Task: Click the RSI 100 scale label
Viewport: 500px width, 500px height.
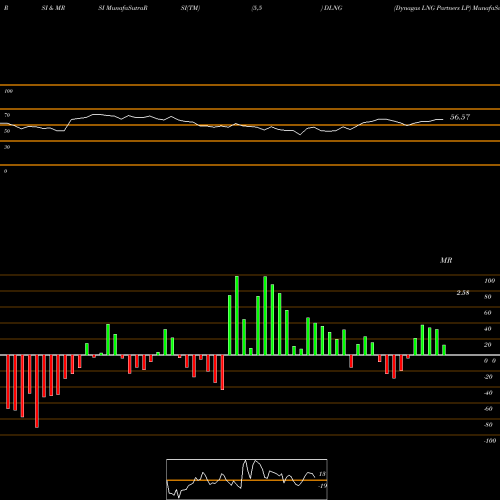Action: click(x=8, y=91)
